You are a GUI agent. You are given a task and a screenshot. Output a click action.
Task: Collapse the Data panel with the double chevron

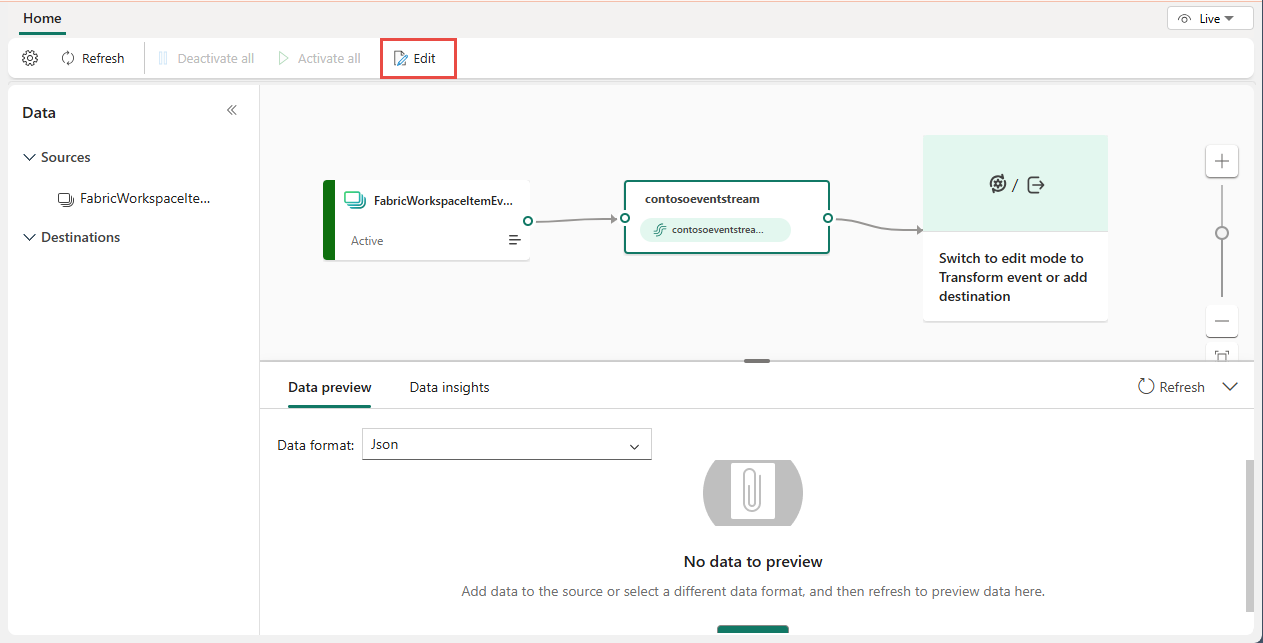click(231, 110)
